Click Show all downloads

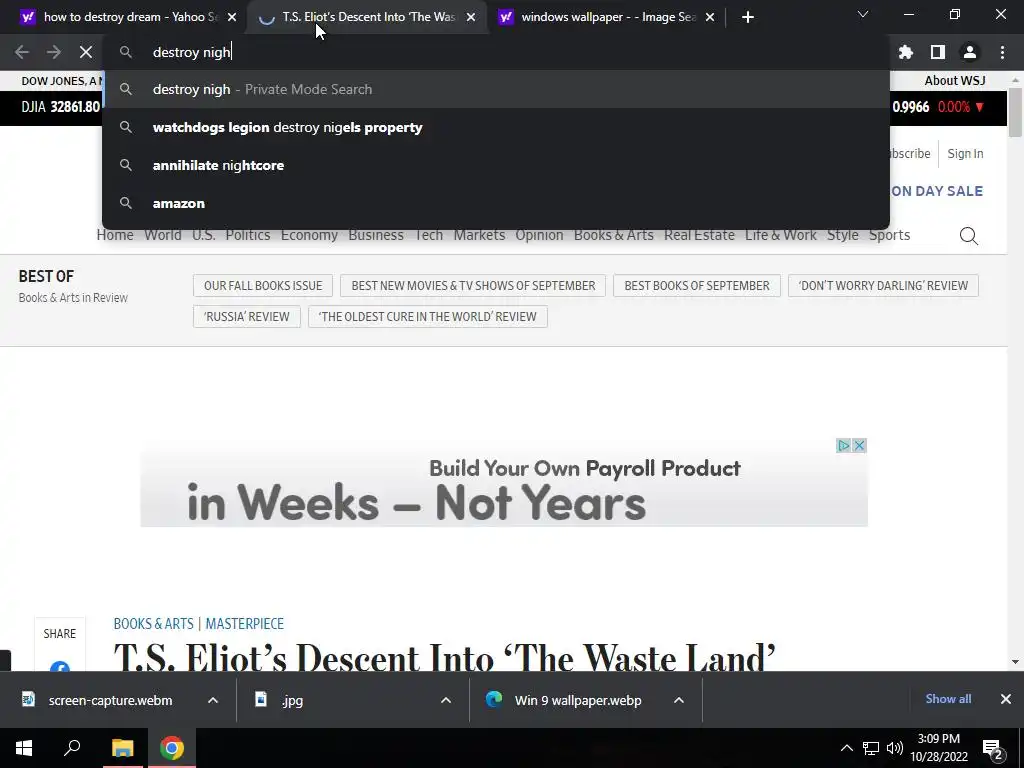(x=948, y=699)
